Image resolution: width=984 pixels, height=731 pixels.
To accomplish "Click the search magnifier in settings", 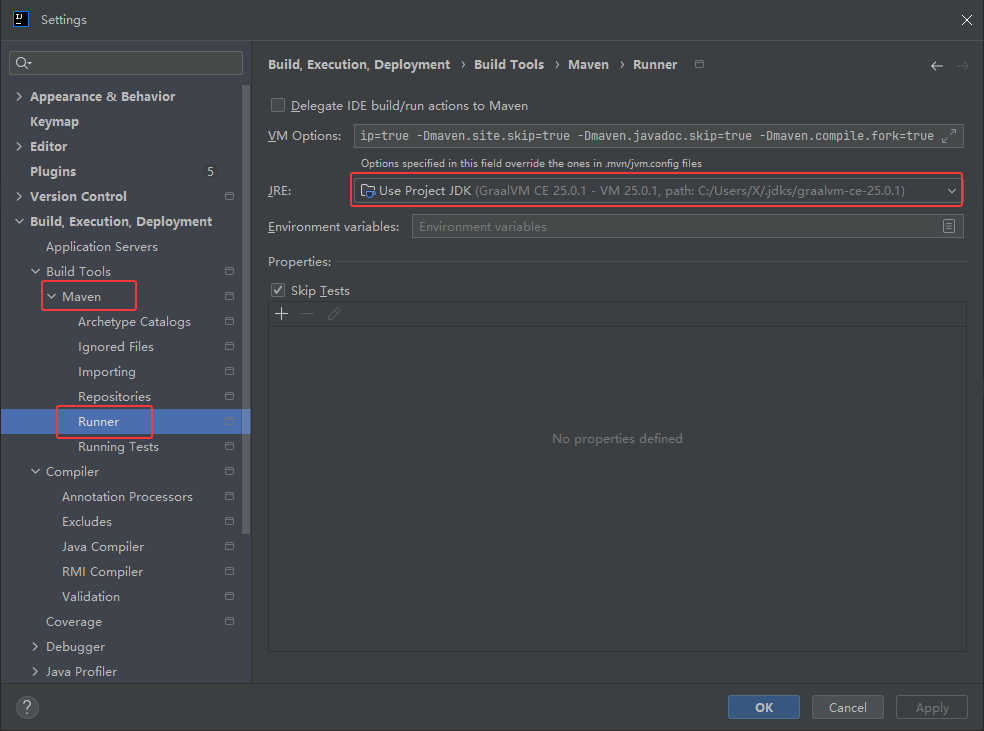I will 22,62.
